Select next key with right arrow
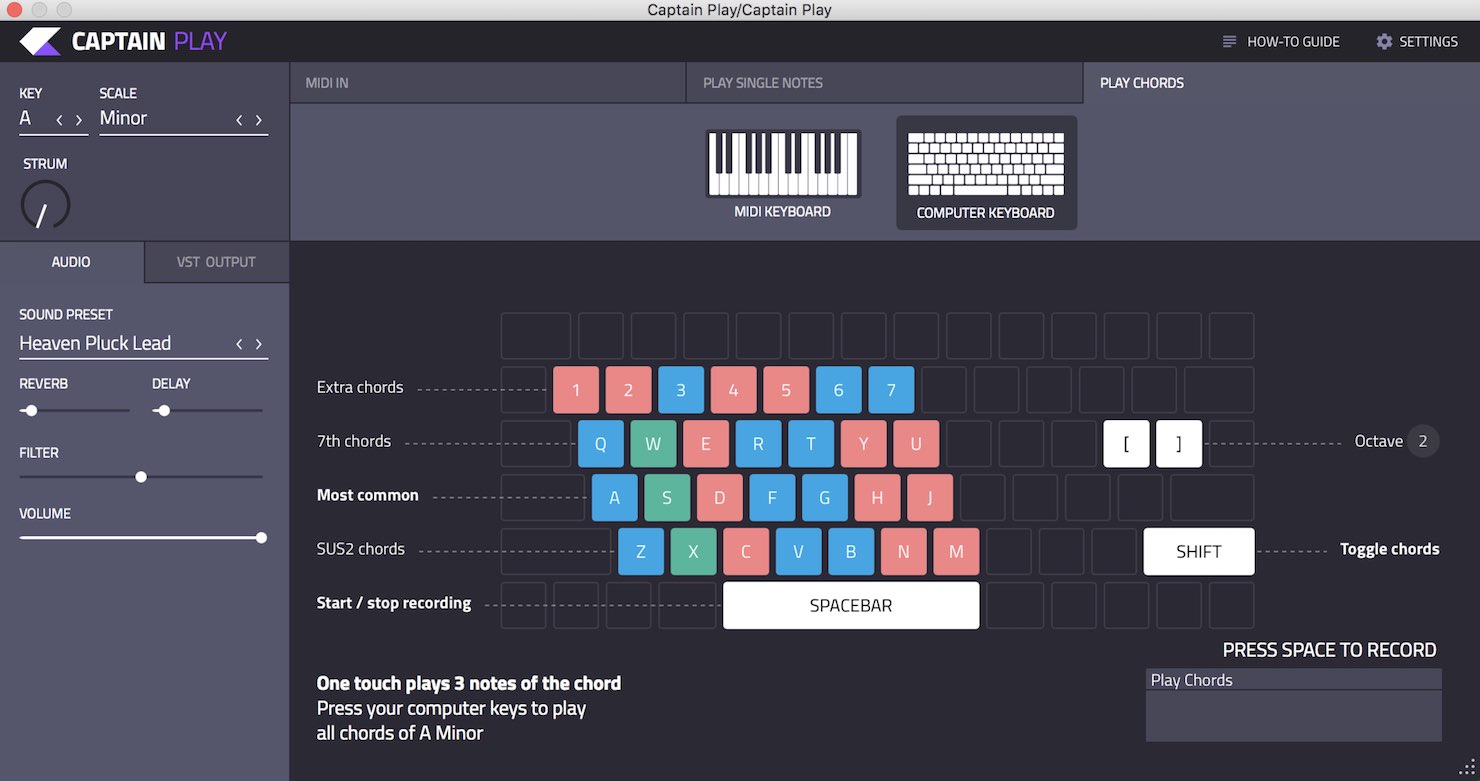This screenshot has height=781, width=1480. click(x=79, y=120)
